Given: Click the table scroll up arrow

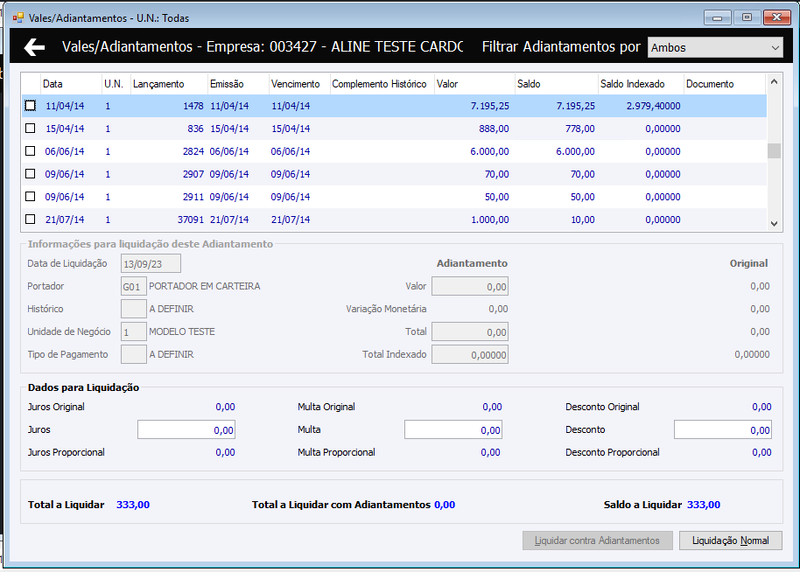Looking at the screenshot, I should (x=774, y=82).
